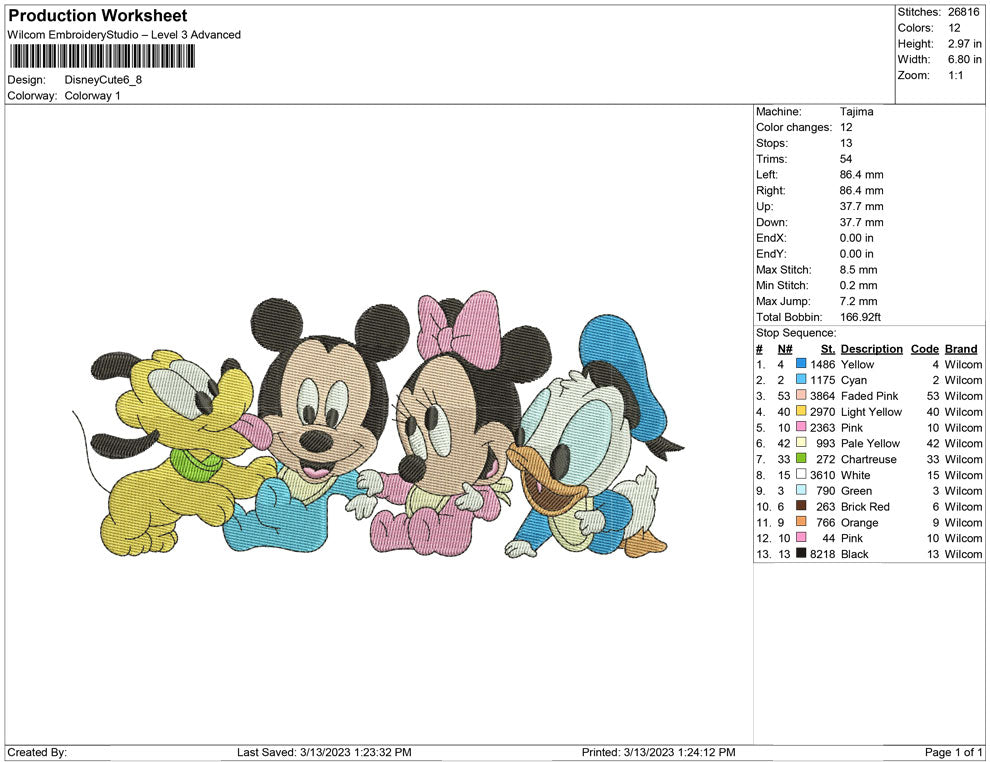Select the Orange swatch at stop 11

pyautogui.click(x=799, y=523)
